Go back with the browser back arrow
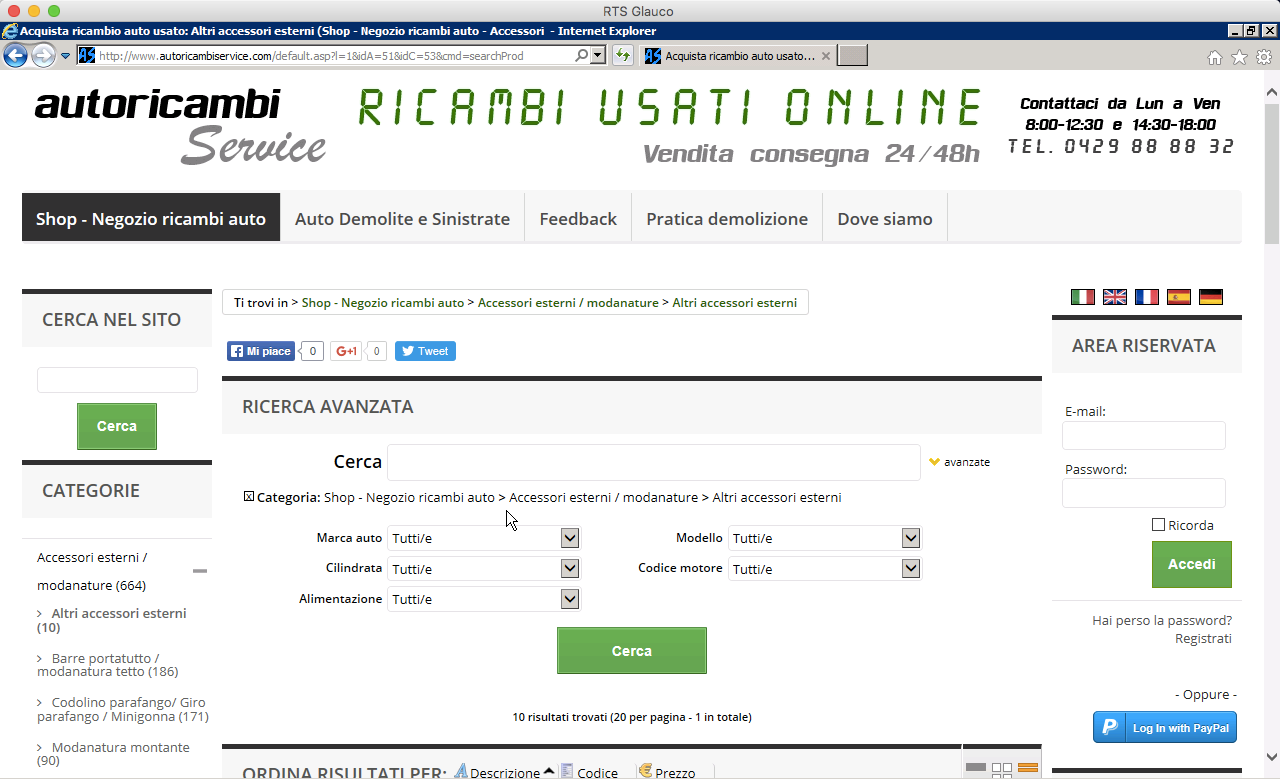Viewport: 1280px width, 779px height. coord(15,55)
